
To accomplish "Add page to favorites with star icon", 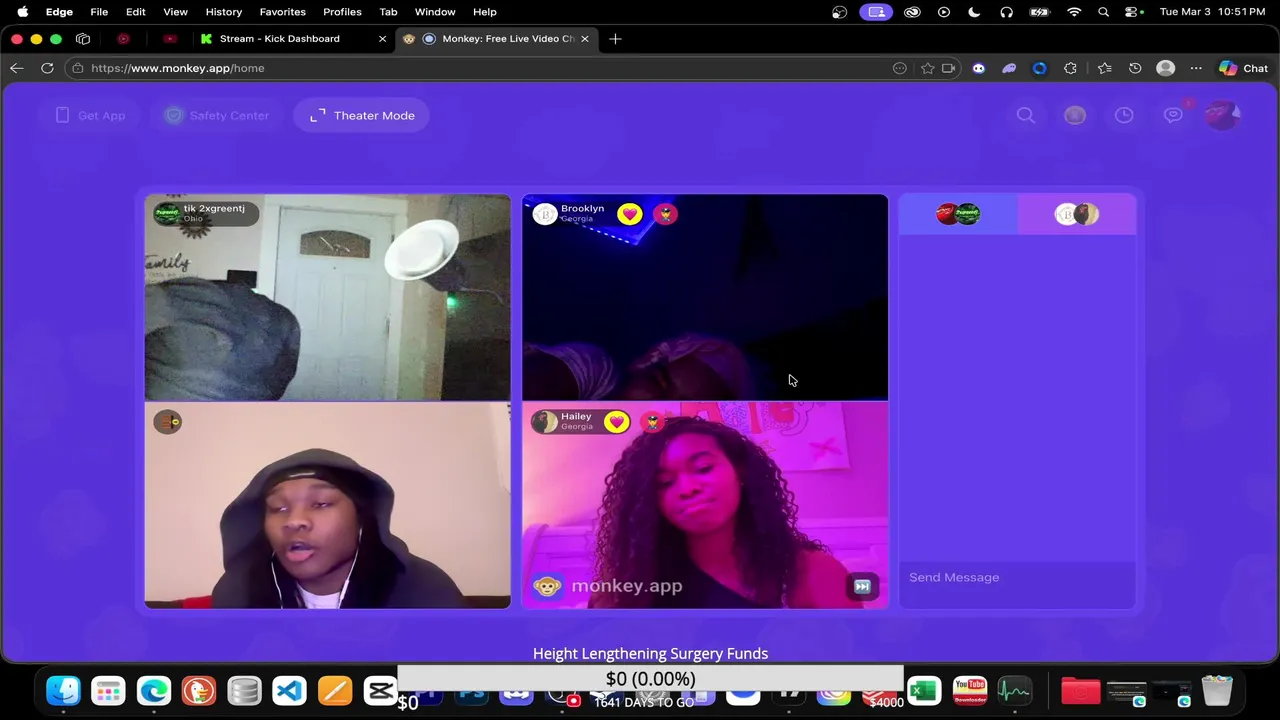I will click(927, 68).
